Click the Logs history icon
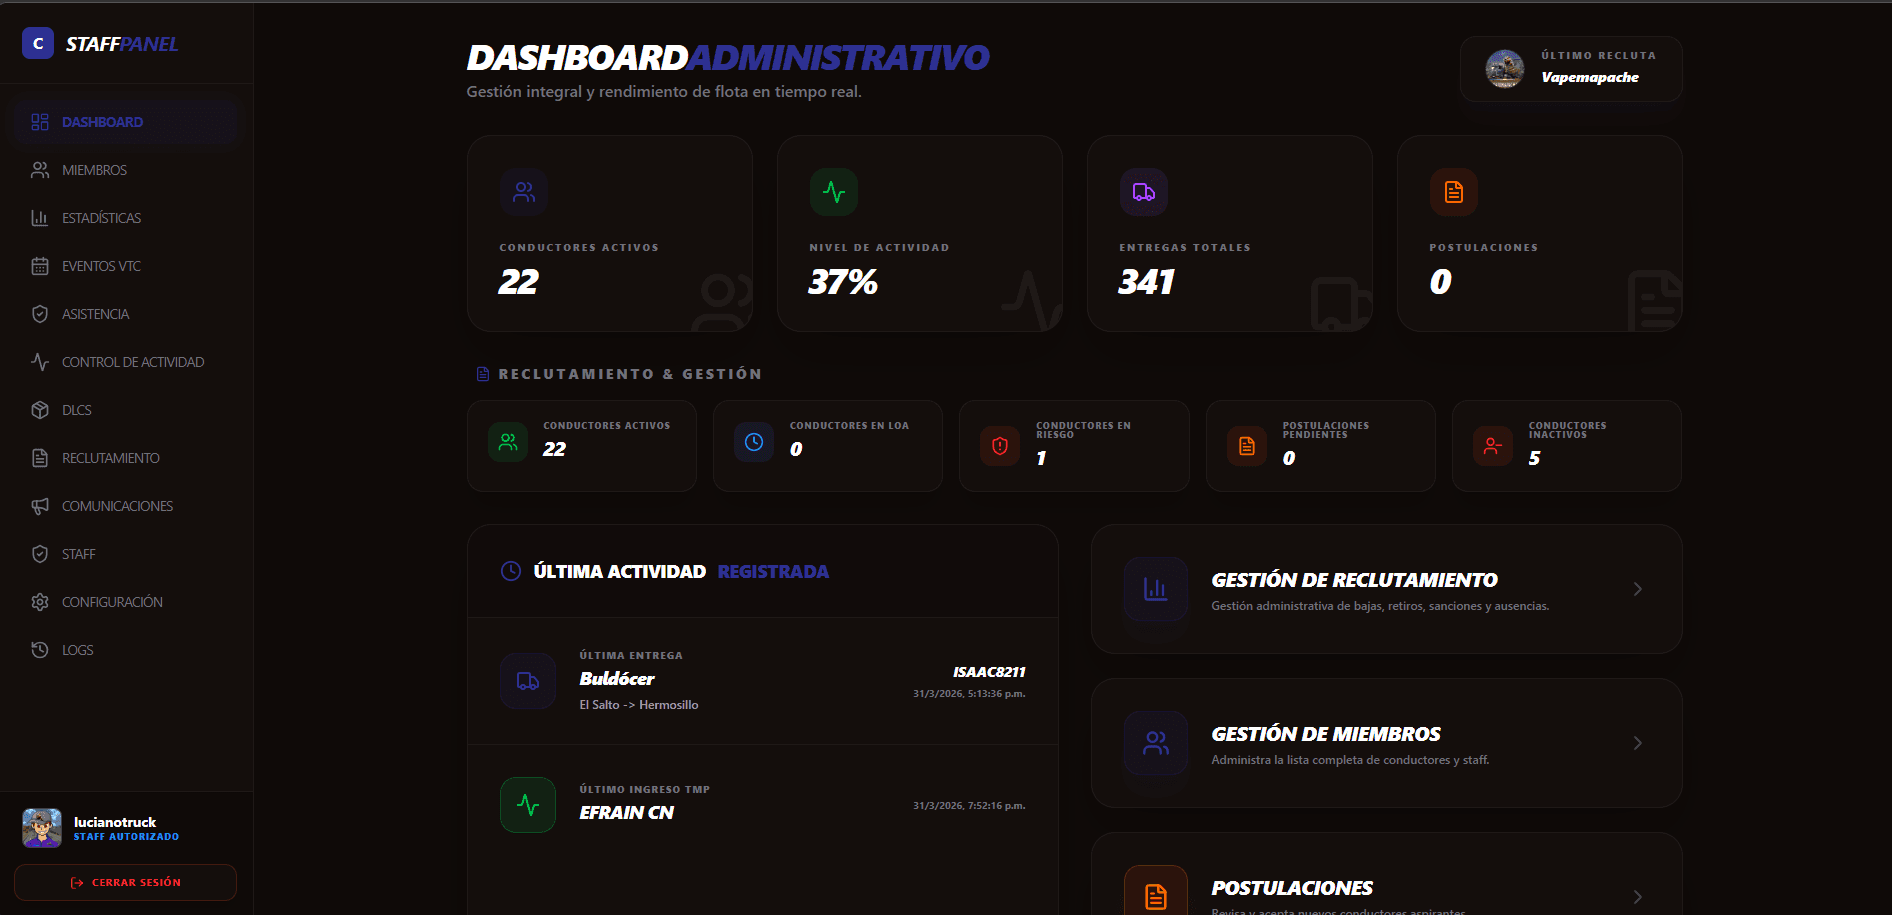The height and width of the screenshot is (915, 1892). click(40, 649)
